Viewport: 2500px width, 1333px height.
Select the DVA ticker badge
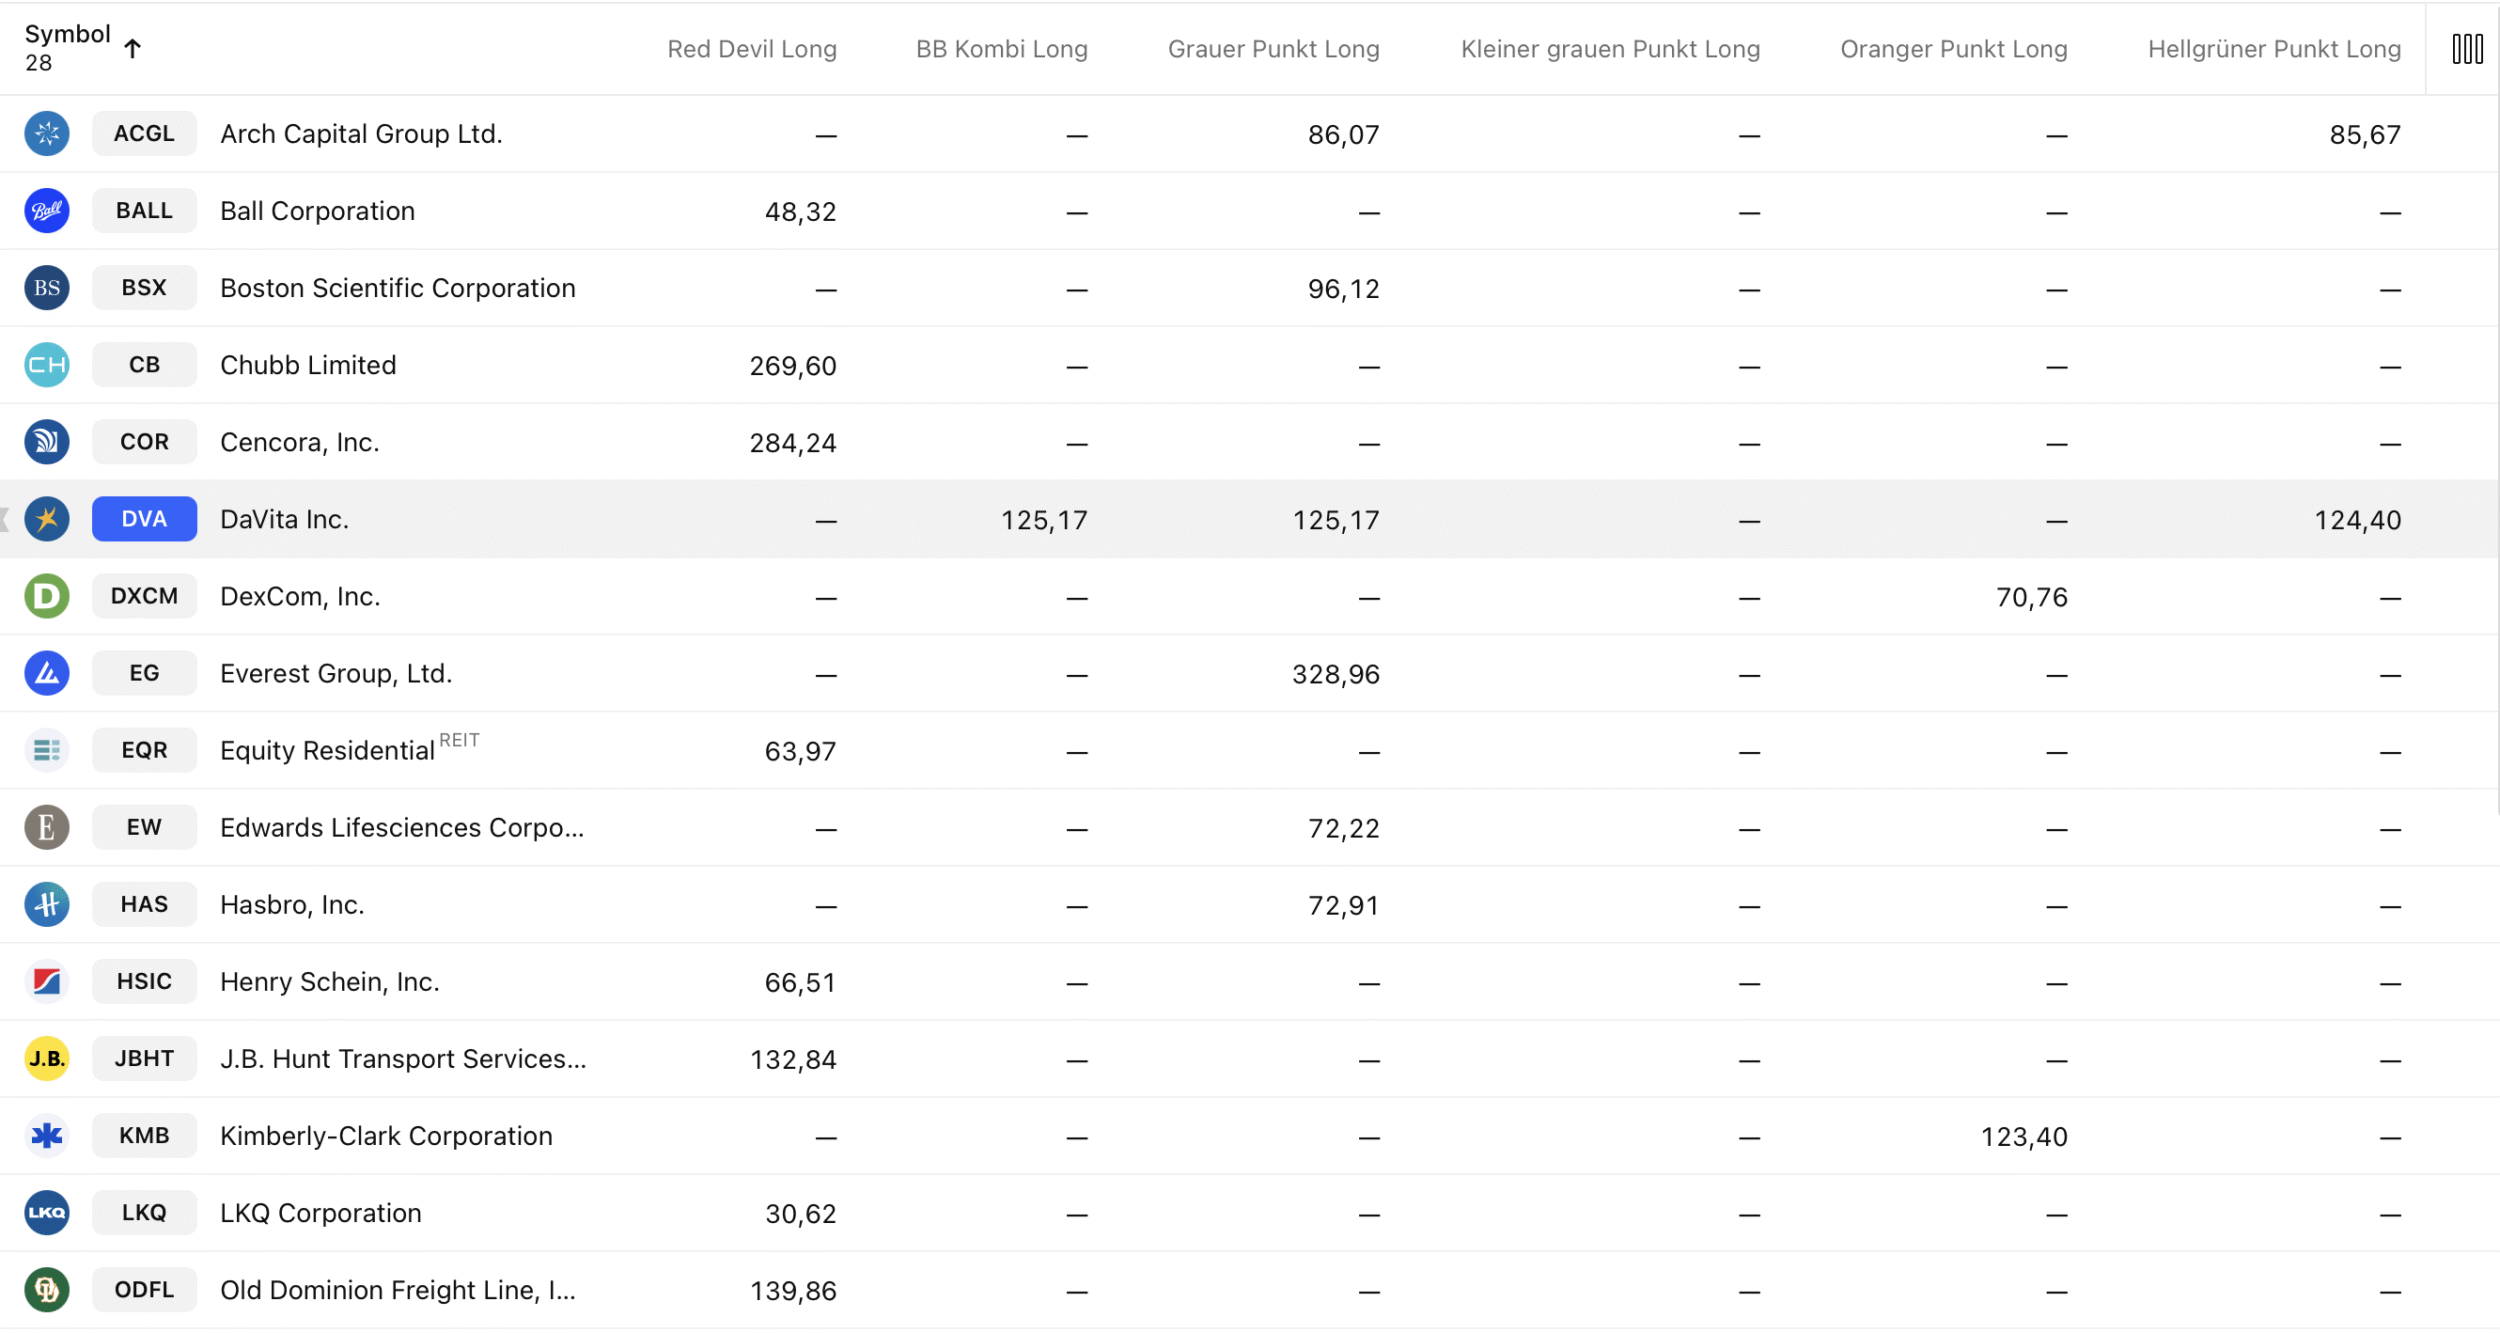tap(144, 519)
